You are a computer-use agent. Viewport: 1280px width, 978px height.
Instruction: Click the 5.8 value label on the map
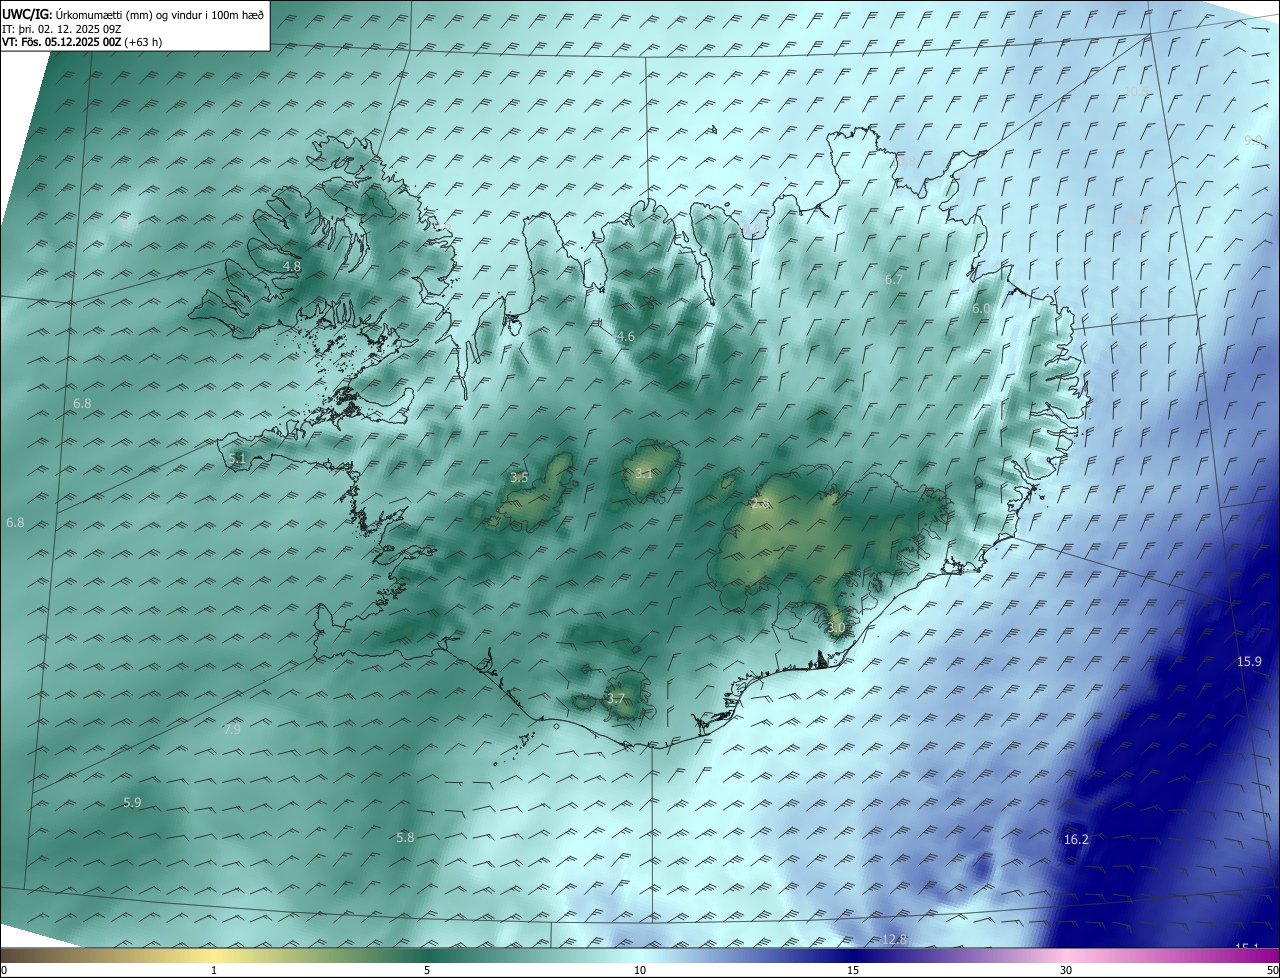pos(405,838)
